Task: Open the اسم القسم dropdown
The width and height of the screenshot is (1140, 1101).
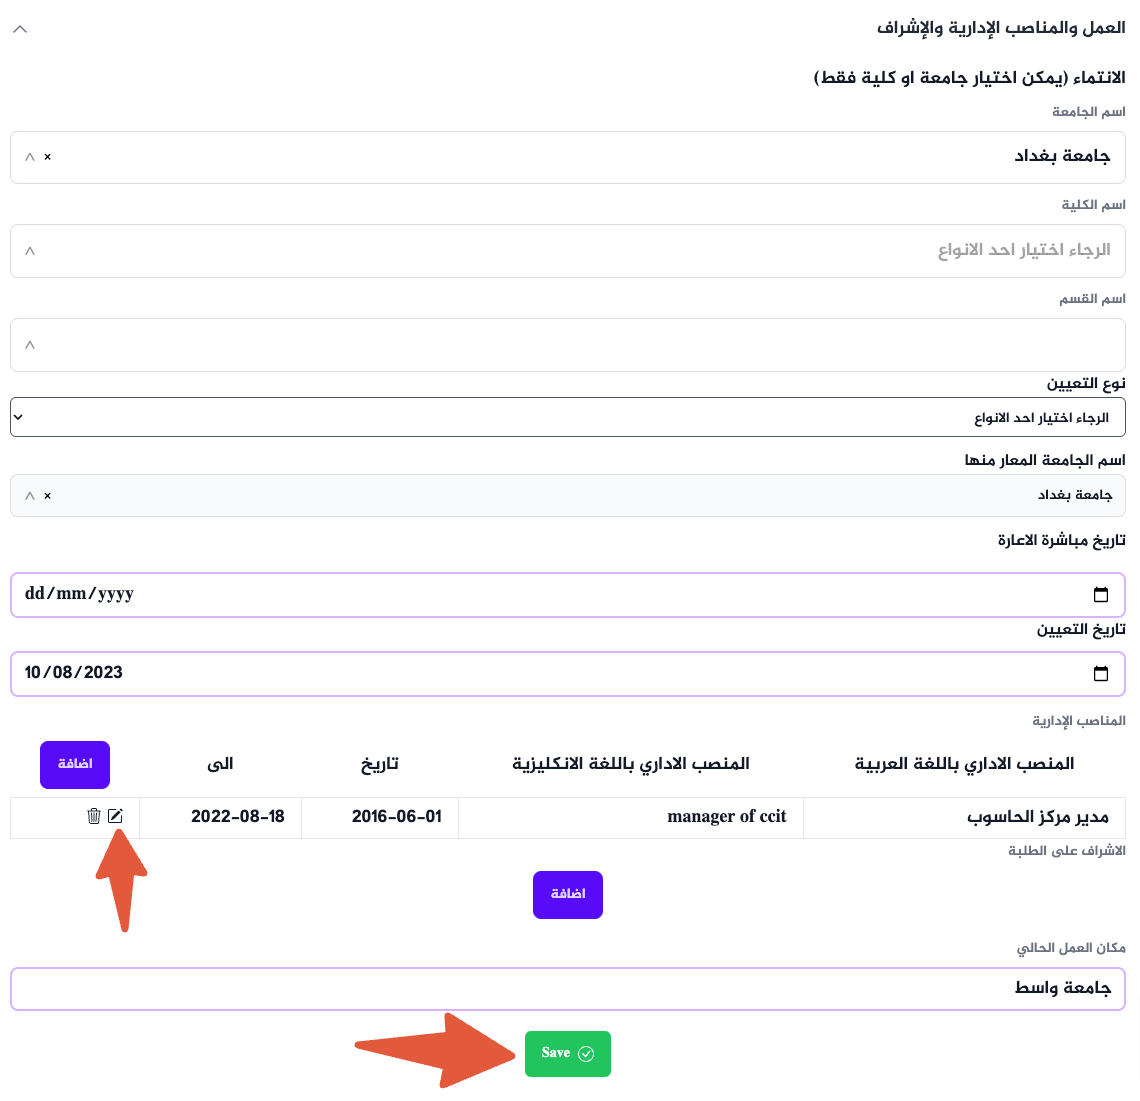Action: (29, 345)
